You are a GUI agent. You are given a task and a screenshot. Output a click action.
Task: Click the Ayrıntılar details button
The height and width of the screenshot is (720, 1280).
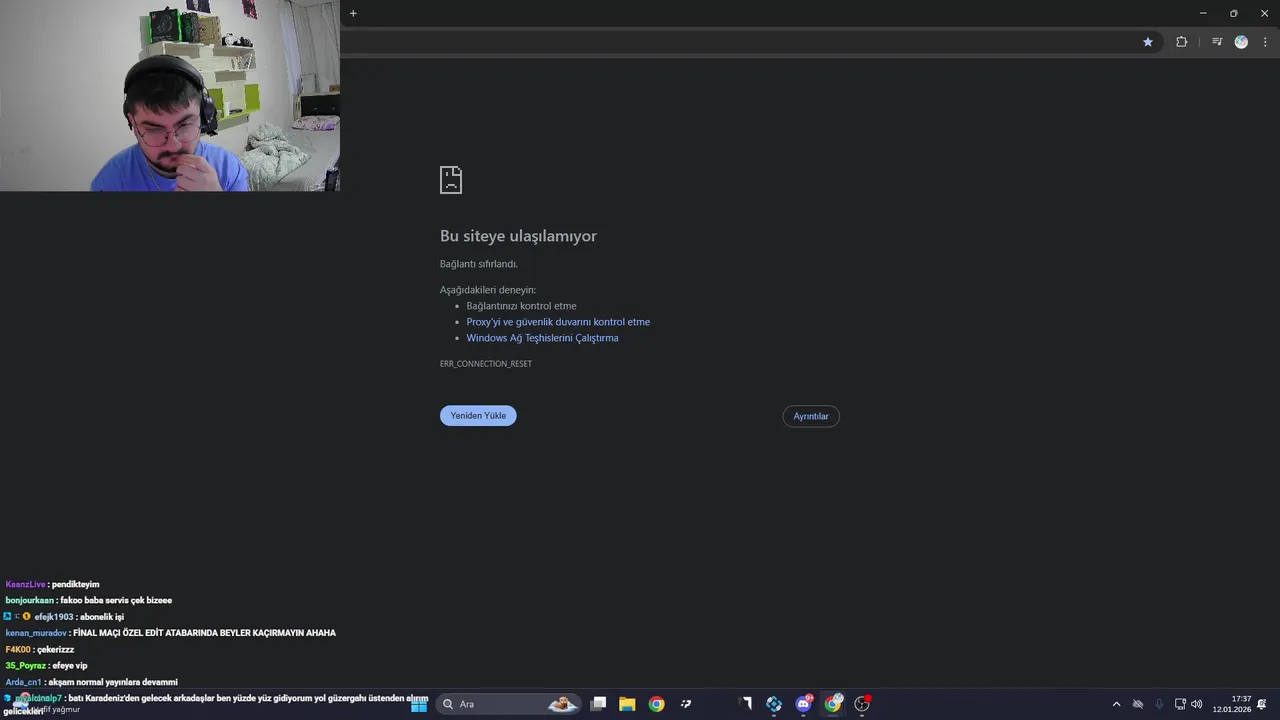811,416
